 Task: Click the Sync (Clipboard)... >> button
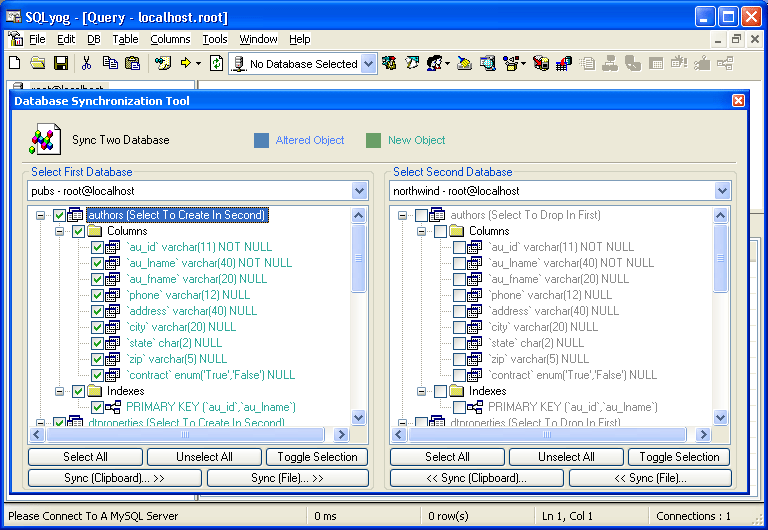115,478
